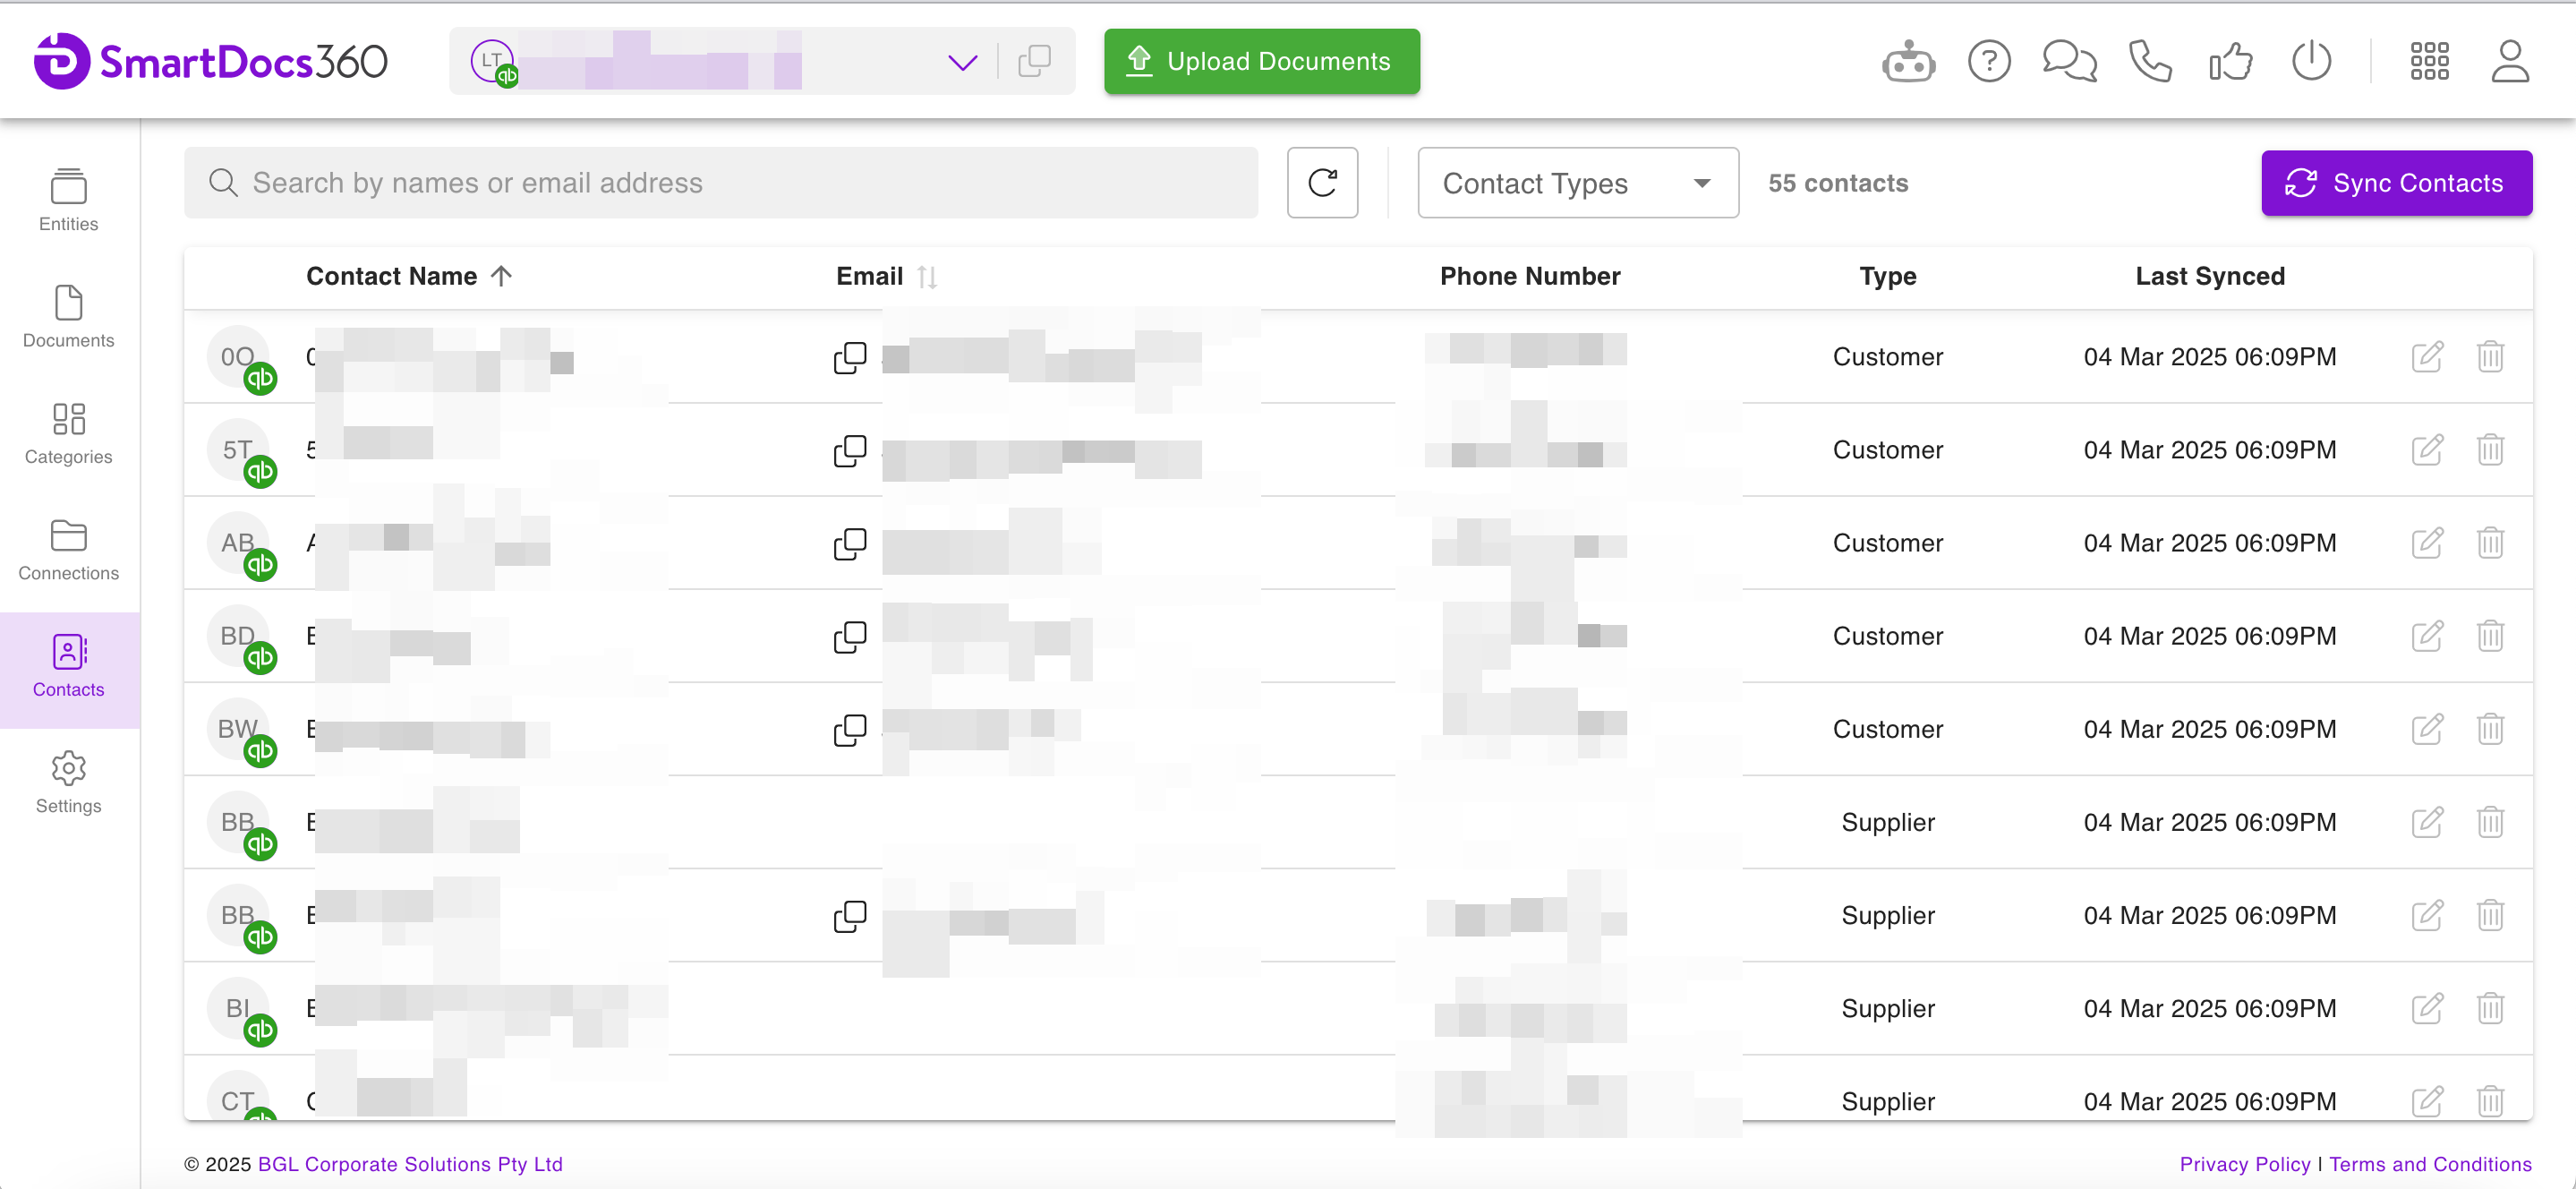2576x1189 pixels.
Task: Open the apps grid icon
Action: tap(2429, 62)
